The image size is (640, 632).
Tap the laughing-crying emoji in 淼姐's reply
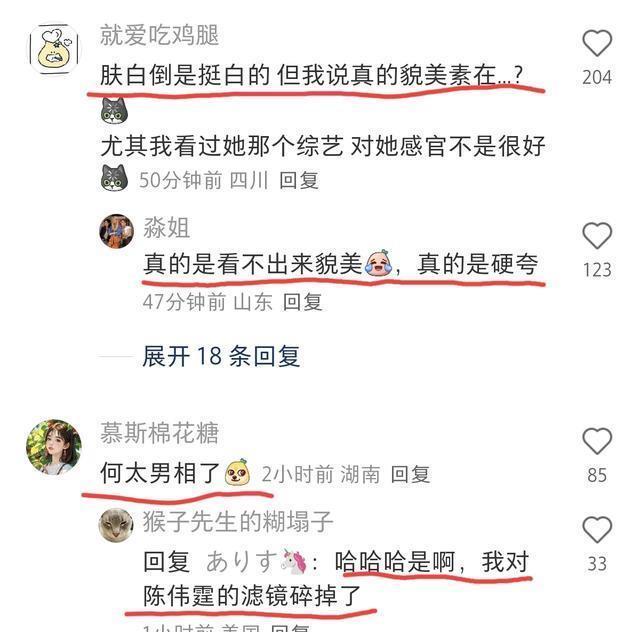(378, 263)
